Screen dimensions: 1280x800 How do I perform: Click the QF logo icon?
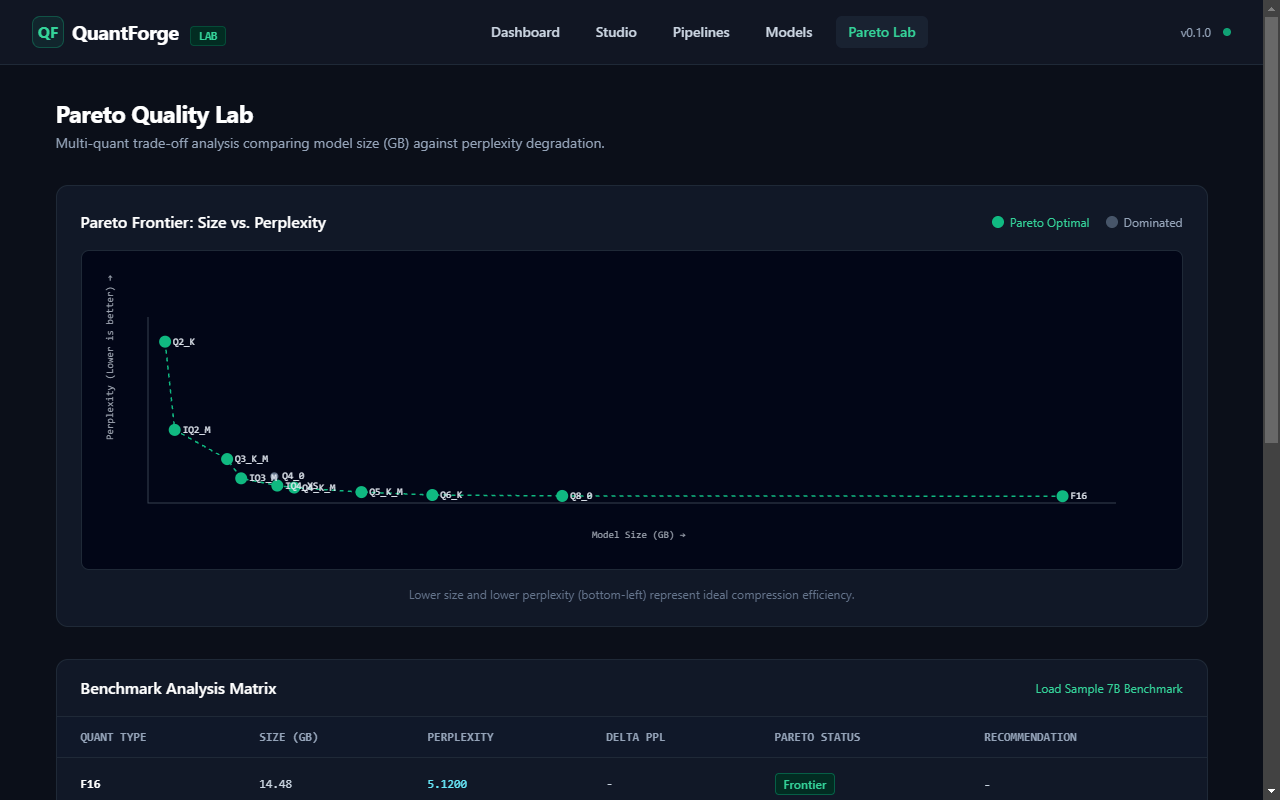coord(48,33)
